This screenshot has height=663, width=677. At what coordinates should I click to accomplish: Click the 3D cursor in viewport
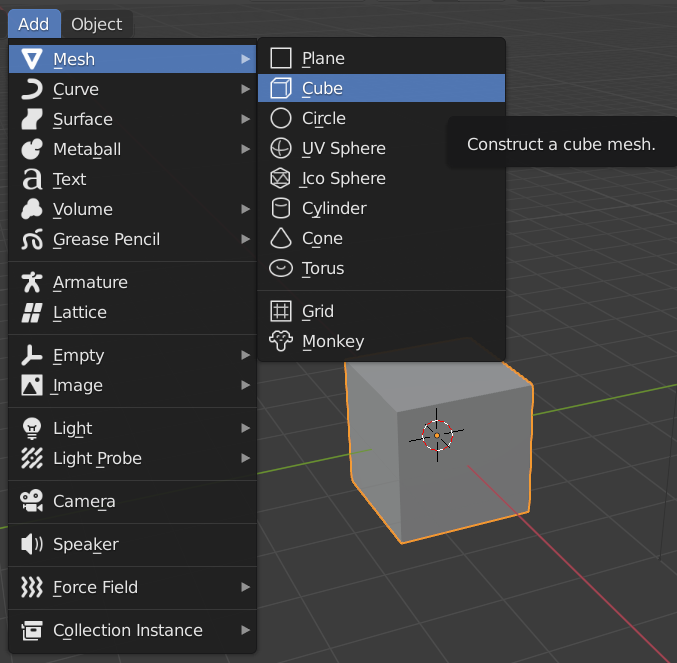click(x=437, y=435)
